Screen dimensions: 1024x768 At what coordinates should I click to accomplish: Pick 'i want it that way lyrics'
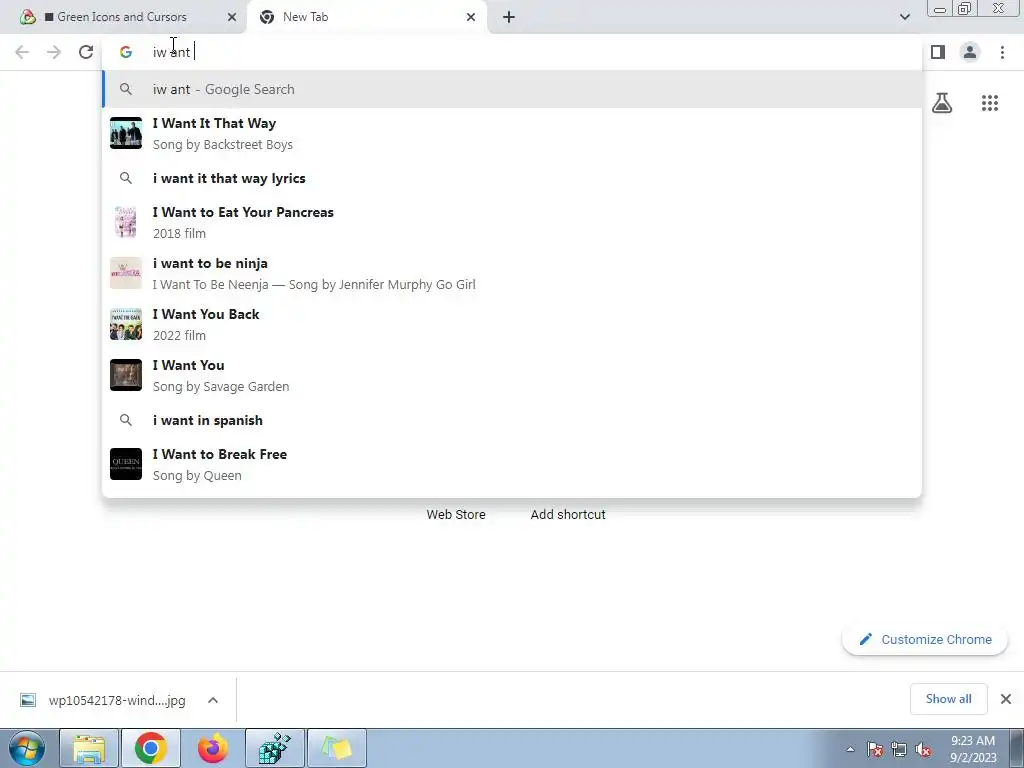coord(512,178)
